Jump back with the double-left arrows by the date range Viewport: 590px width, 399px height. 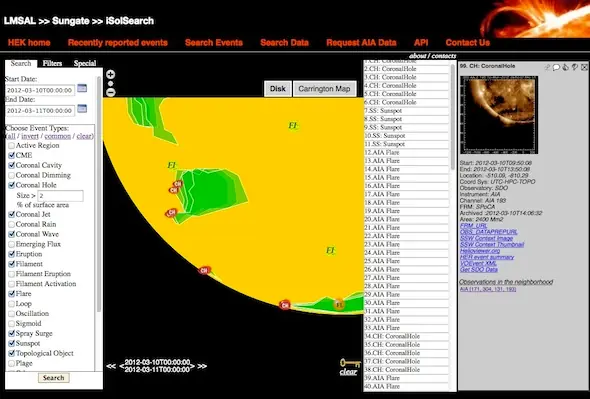click(111, 366)
